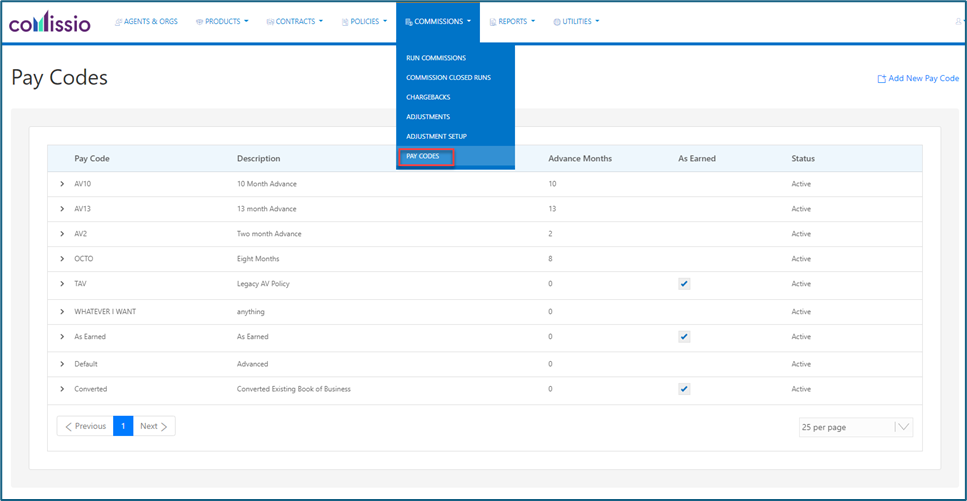The width and height of the screenshot is (967, 501).
Task: Sort by the Status column header
Action: (803, 159)
